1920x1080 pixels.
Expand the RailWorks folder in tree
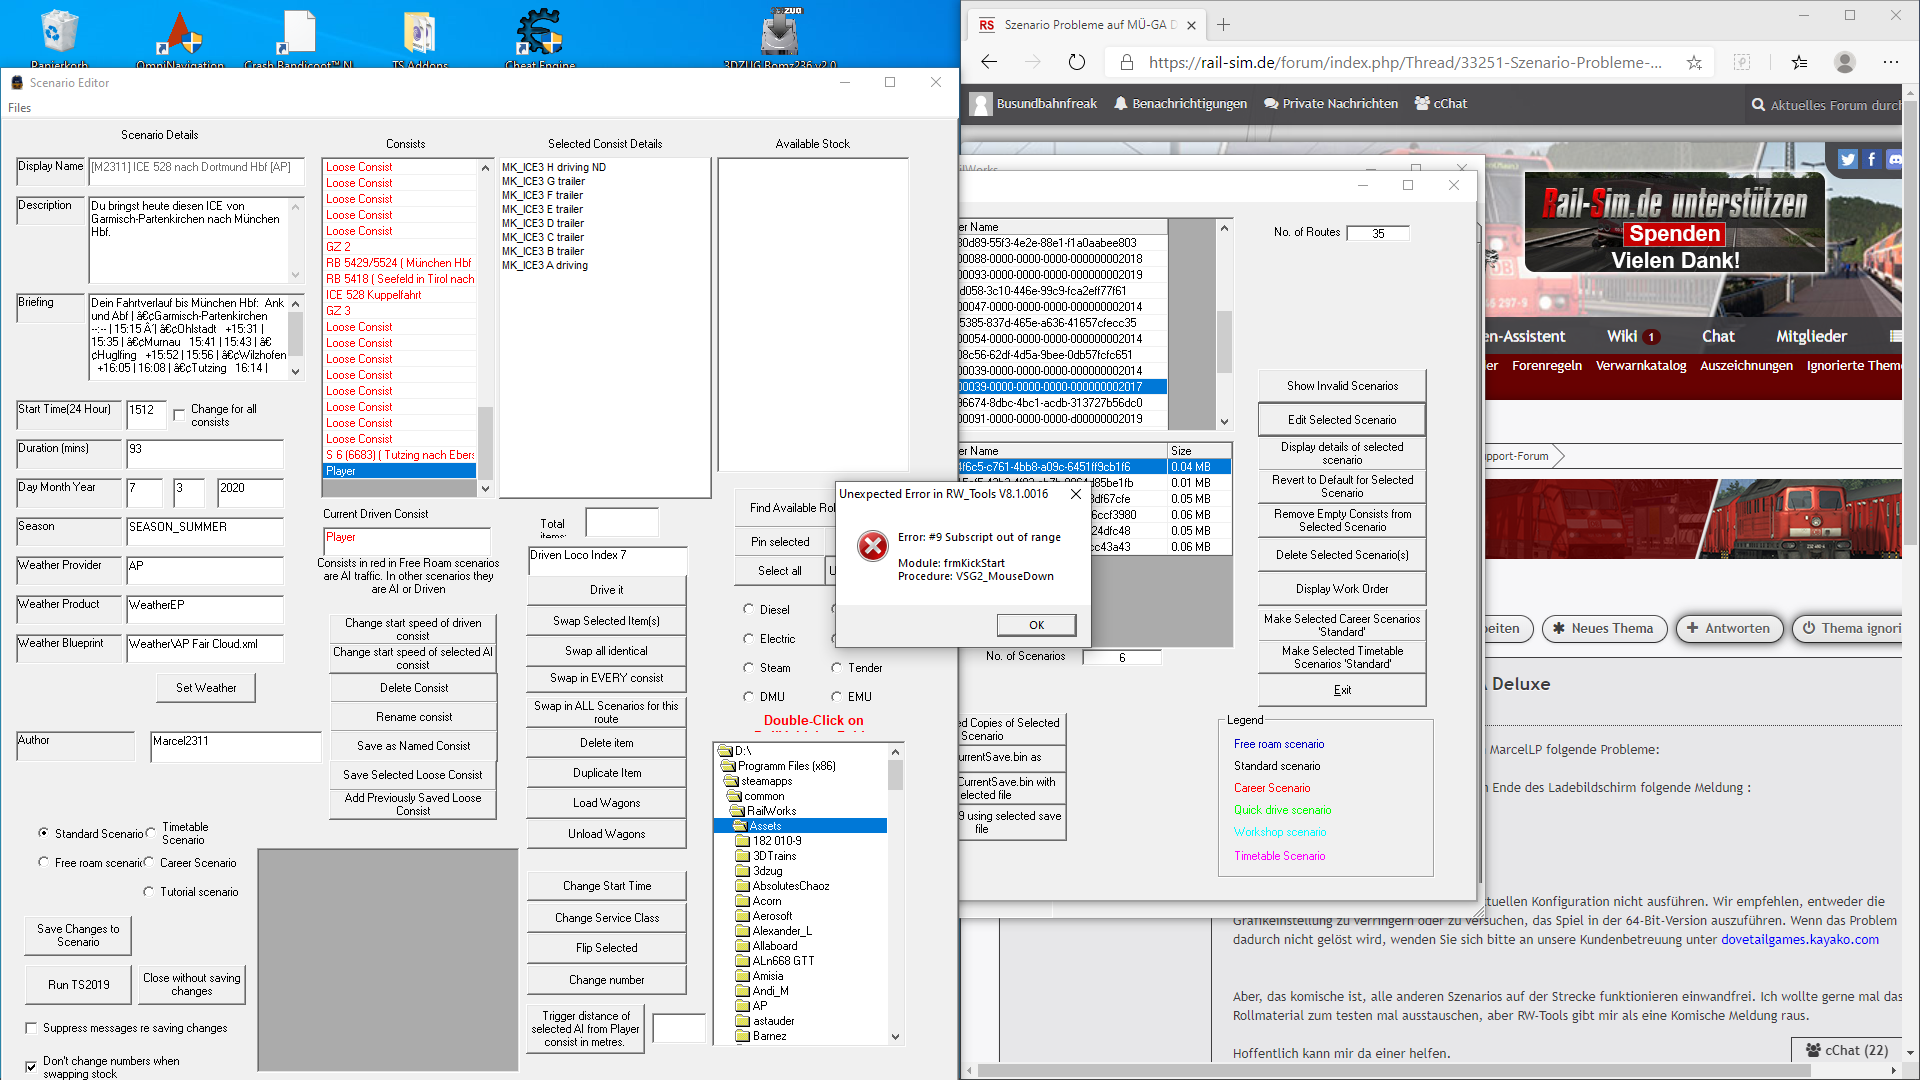770,811
